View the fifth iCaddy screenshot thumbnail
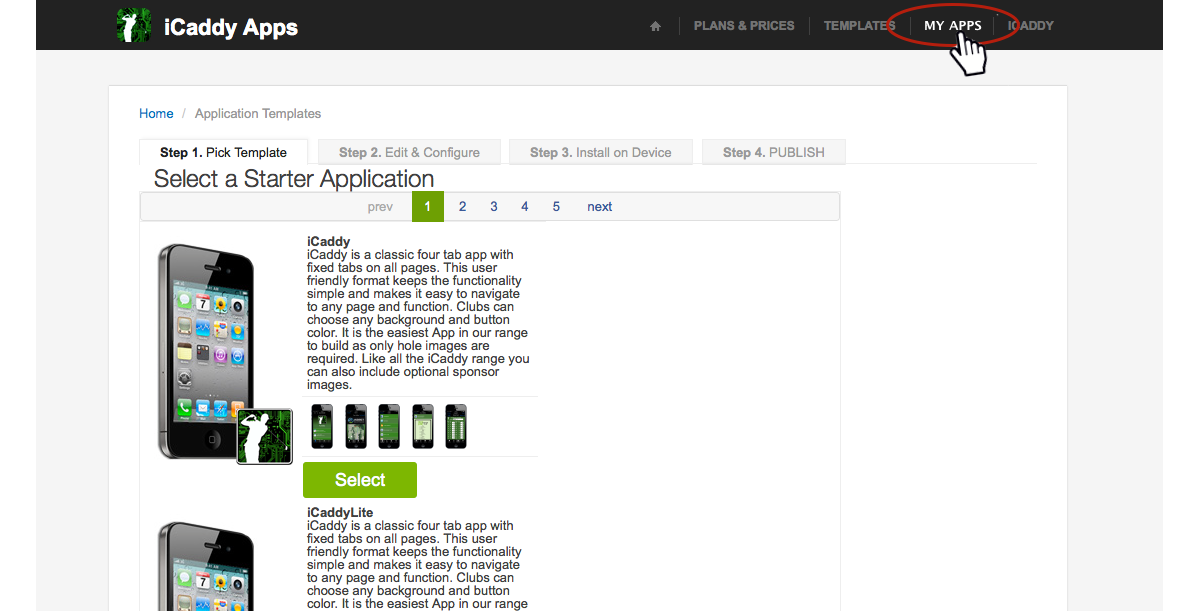Image resolution: width=1200 pixels, height=611 pixels. click(456, 426)
